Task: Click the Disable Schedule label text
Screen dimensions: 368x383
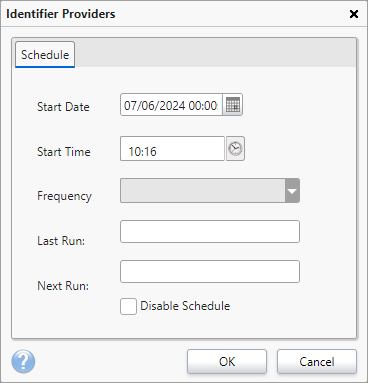Action: (x=185, y=306)
